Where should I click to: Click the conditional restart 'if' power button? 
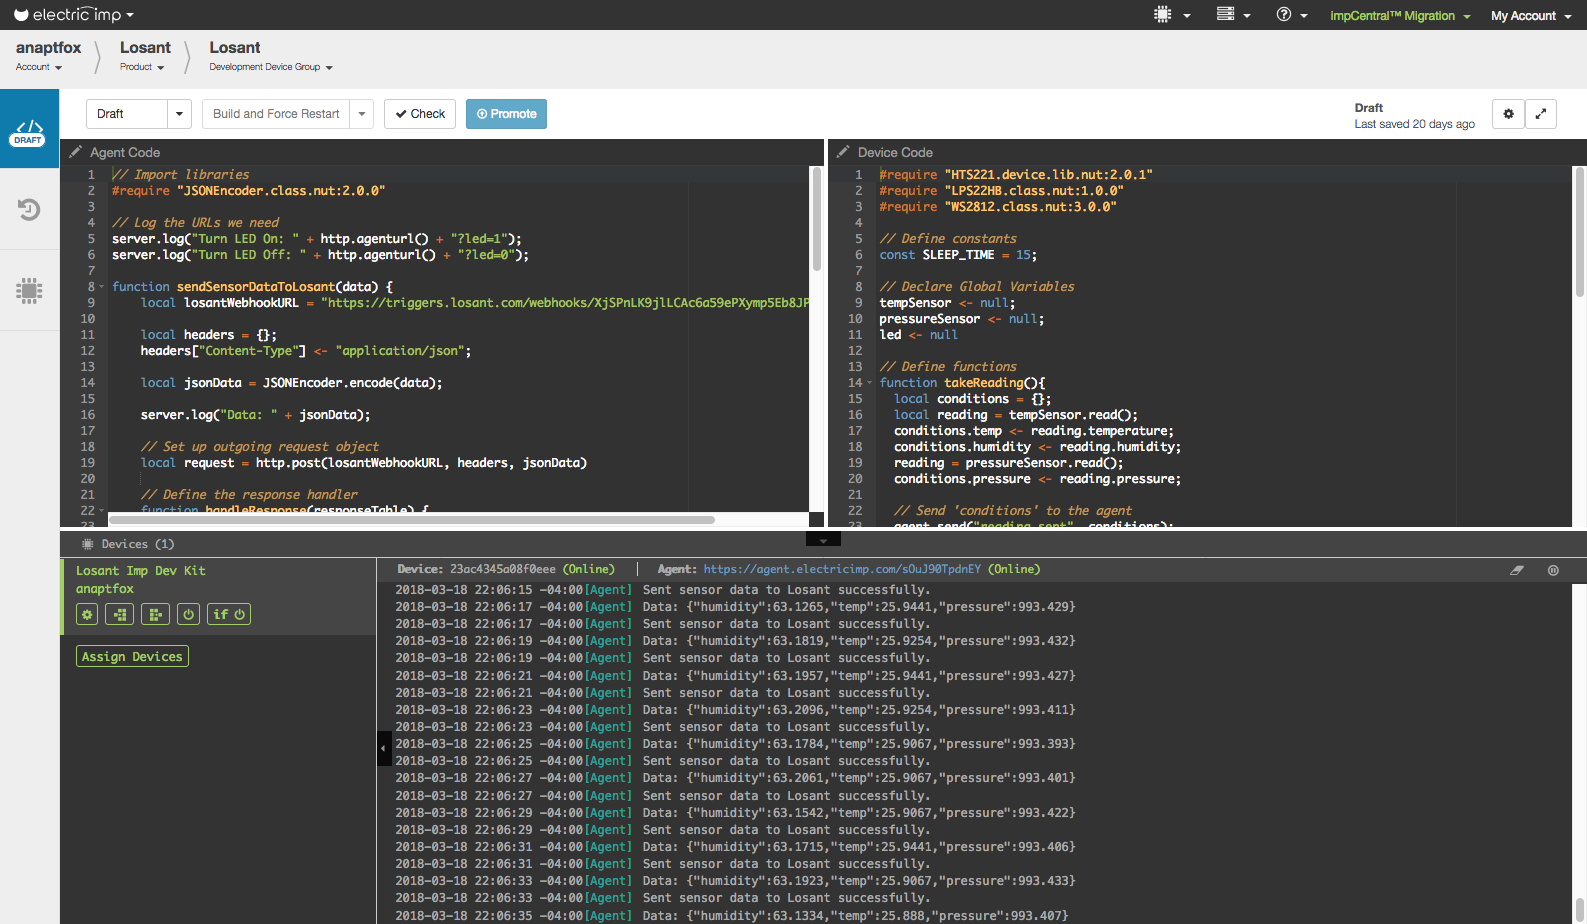click(229, 615)
